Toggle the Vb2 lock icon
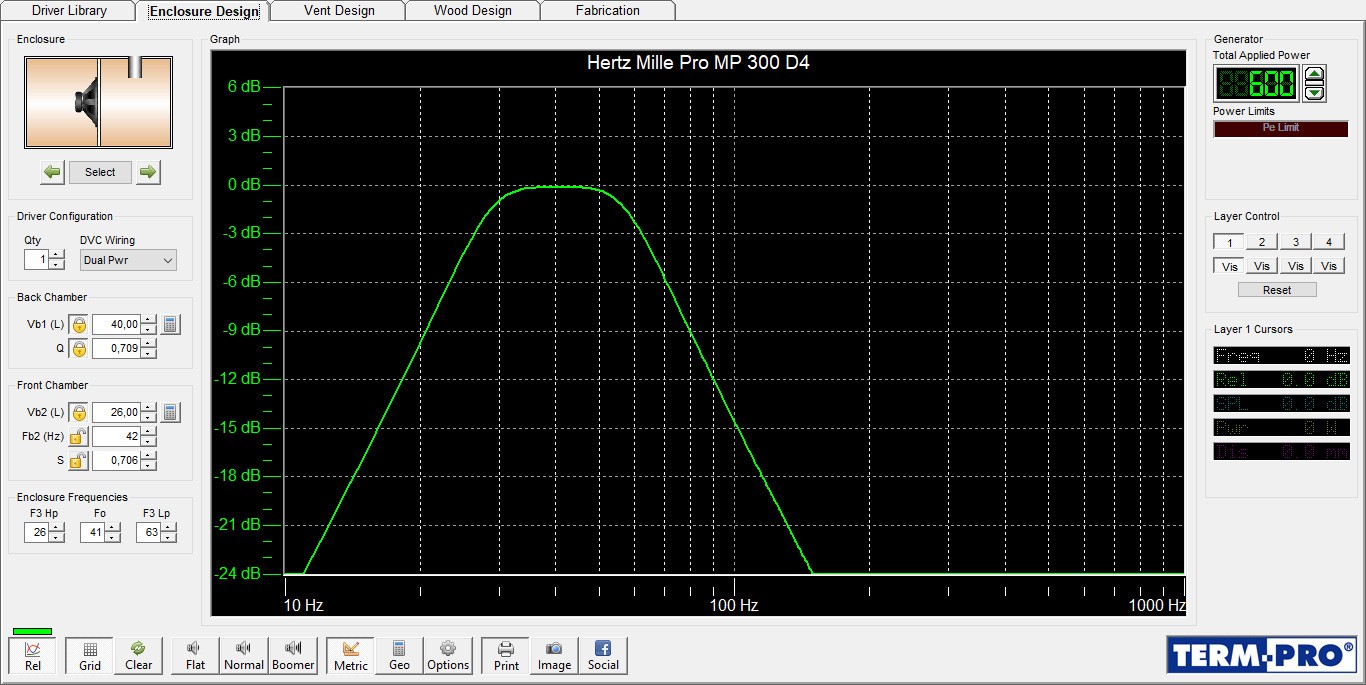The height and width of the screenshot is (685, 1366). (79, 413)
